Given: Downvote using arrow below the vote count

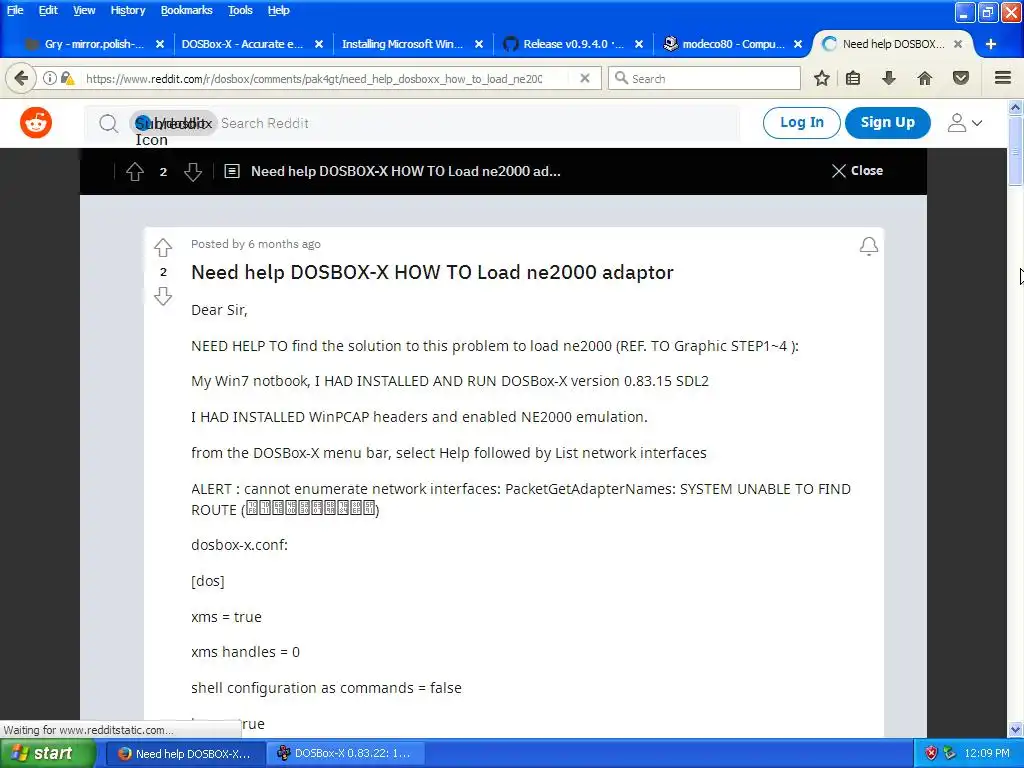Looking at the screenshot, I should [x=163, y=296].
